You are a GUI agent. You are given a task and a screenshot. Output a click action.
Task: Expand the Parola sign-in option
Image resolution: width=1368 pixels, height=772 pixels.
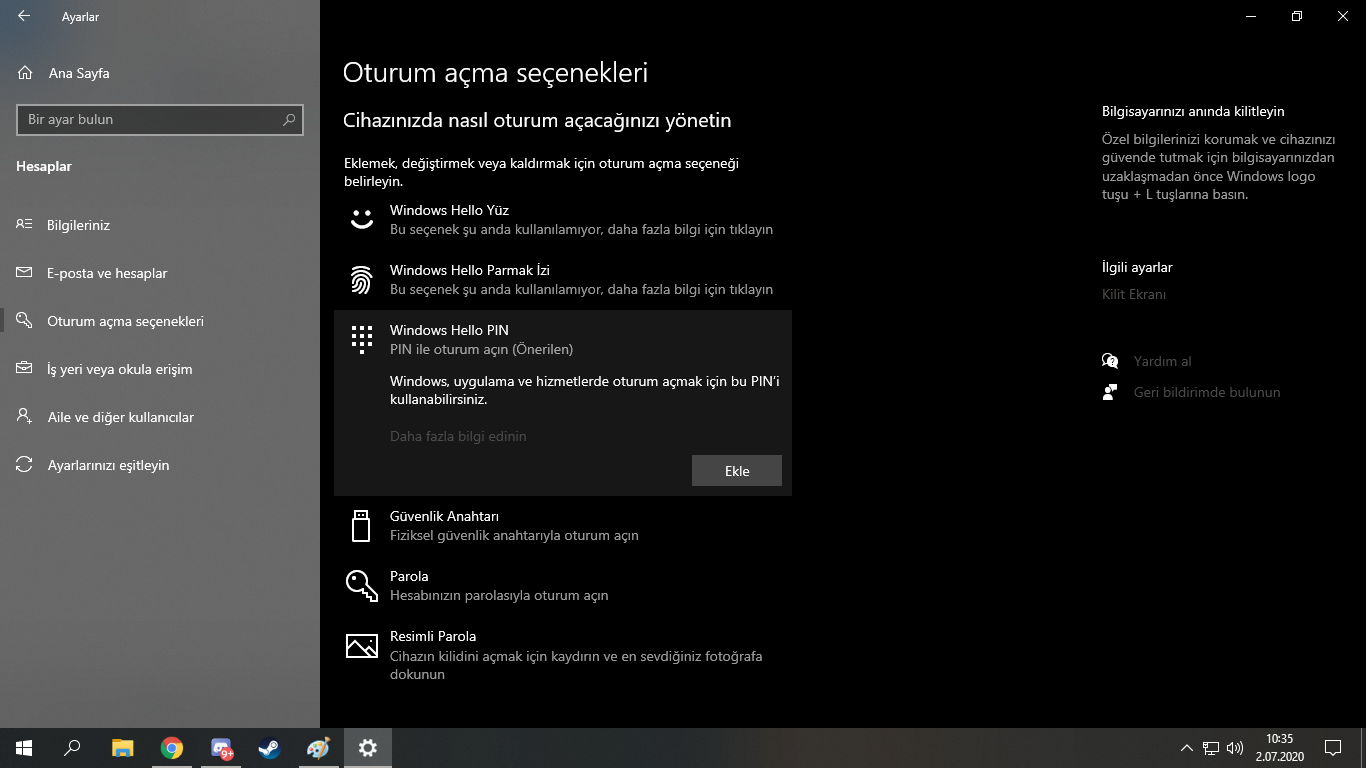click(x=563, y=585)
